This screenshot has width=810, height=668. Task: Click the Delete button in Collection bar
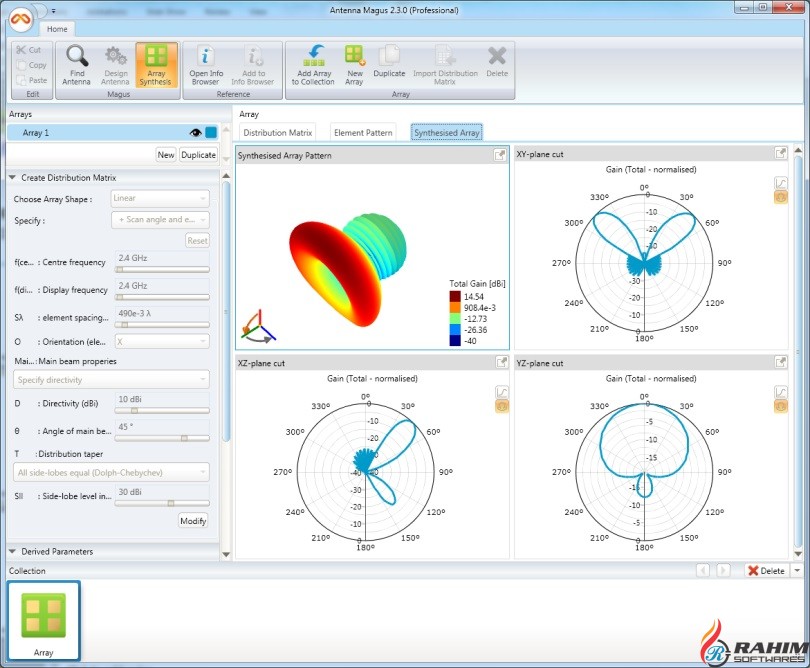[x=767, y=570]
